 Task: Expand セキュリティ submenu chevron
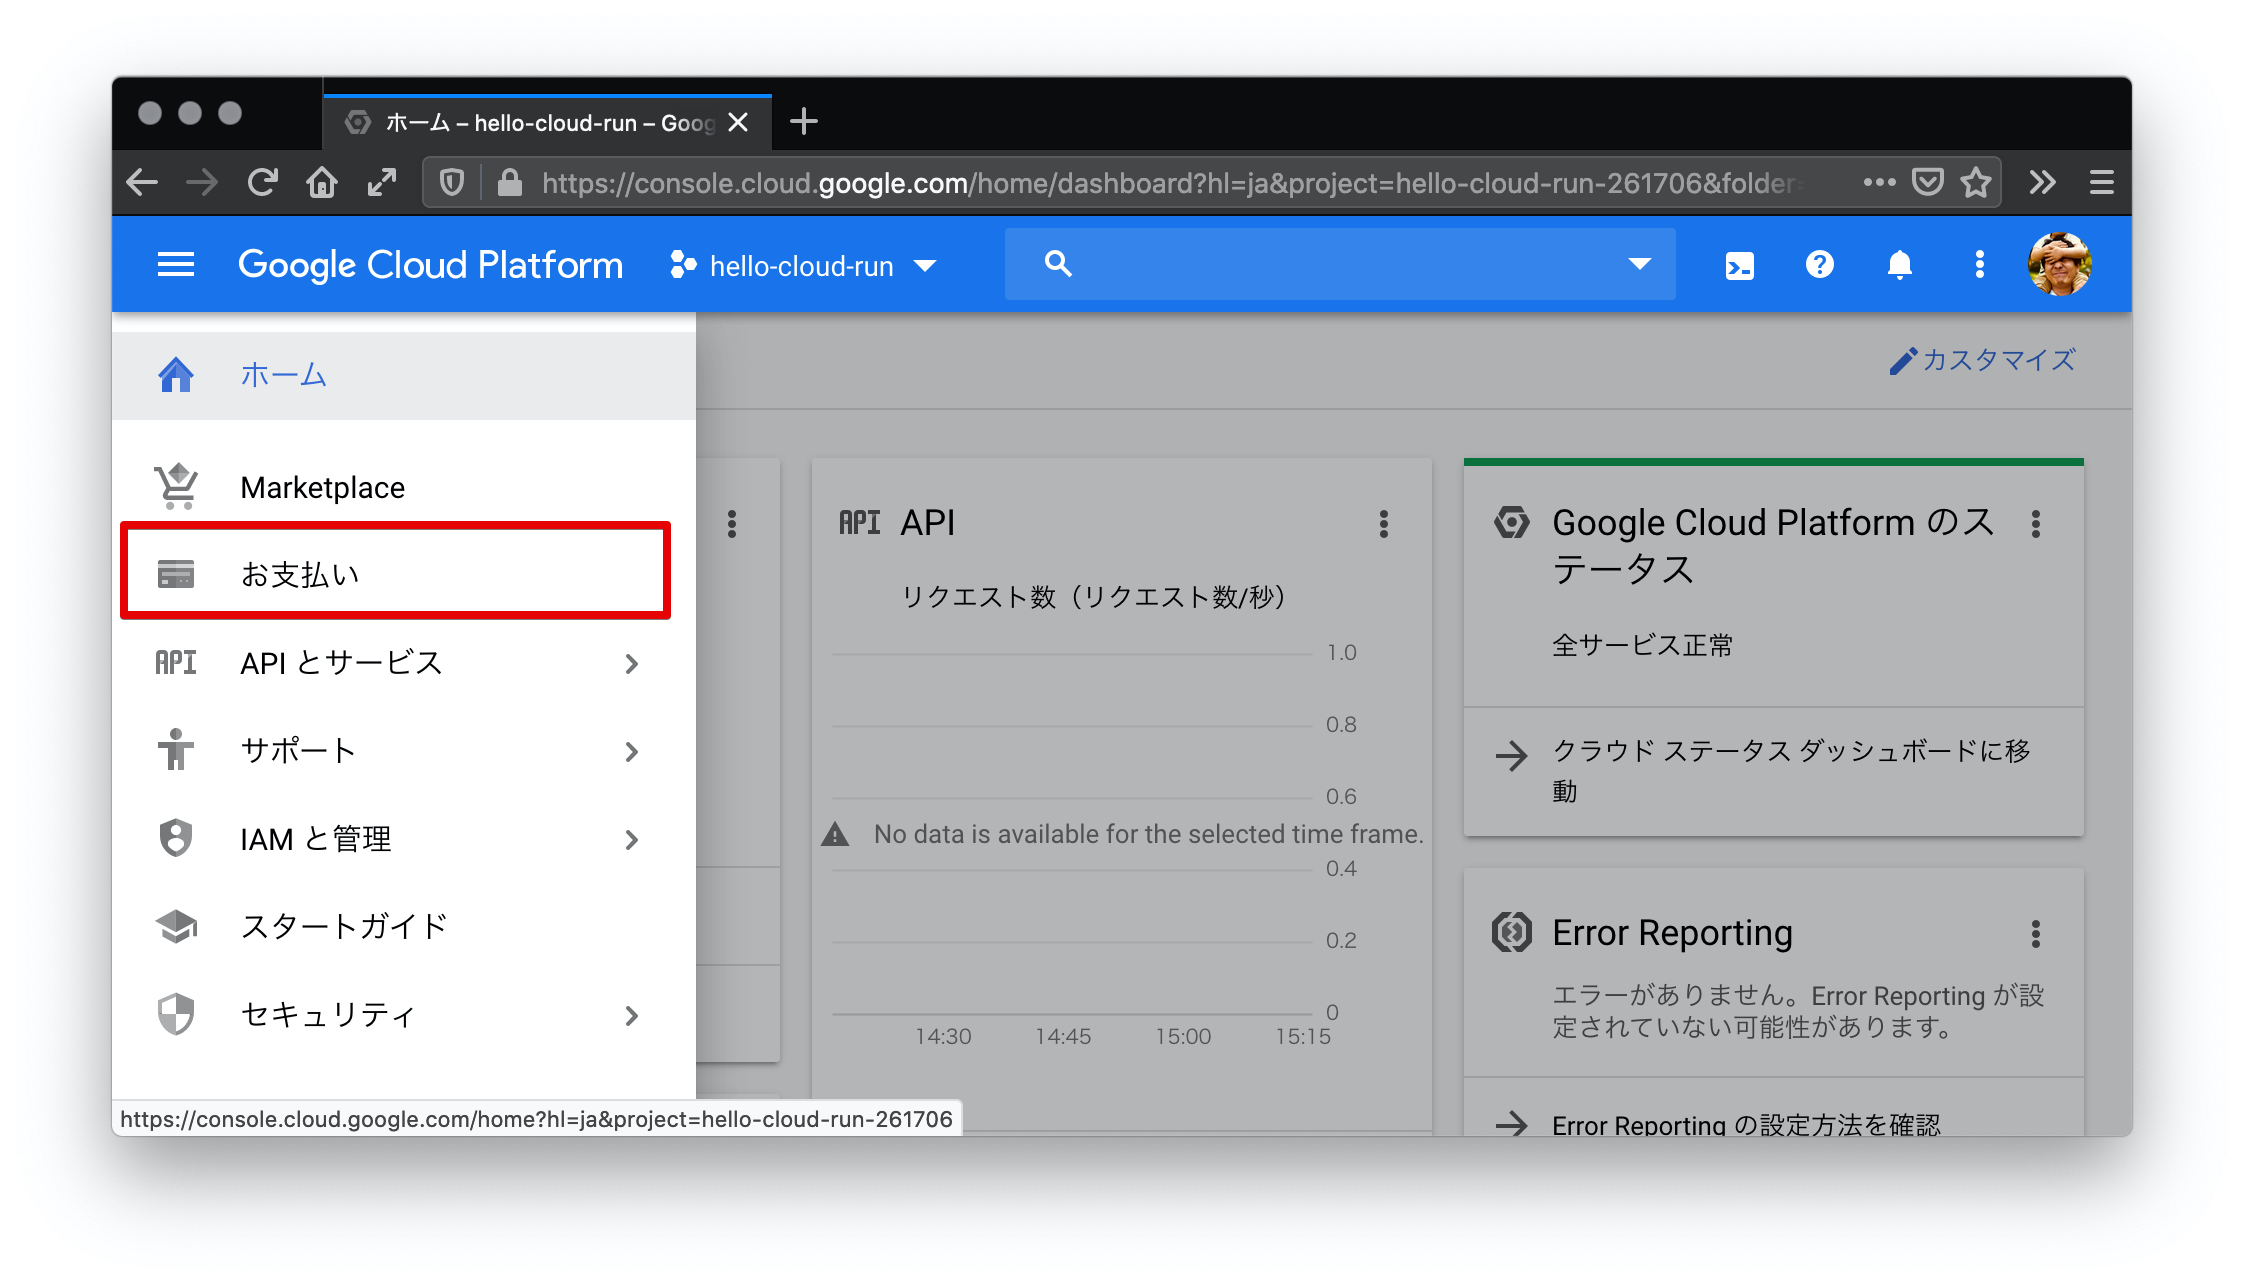tap(632, 1016)
